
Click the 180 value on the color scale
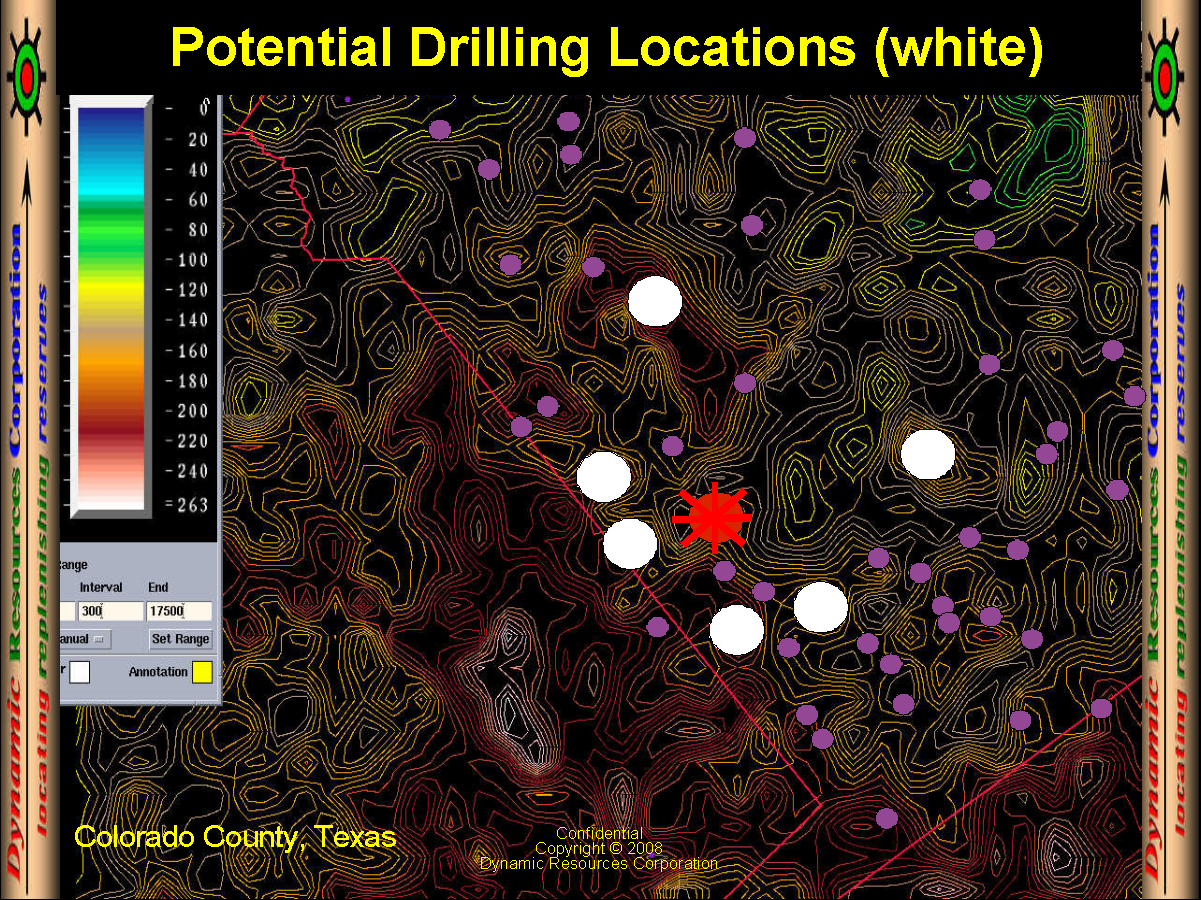(x=192, y=381)
